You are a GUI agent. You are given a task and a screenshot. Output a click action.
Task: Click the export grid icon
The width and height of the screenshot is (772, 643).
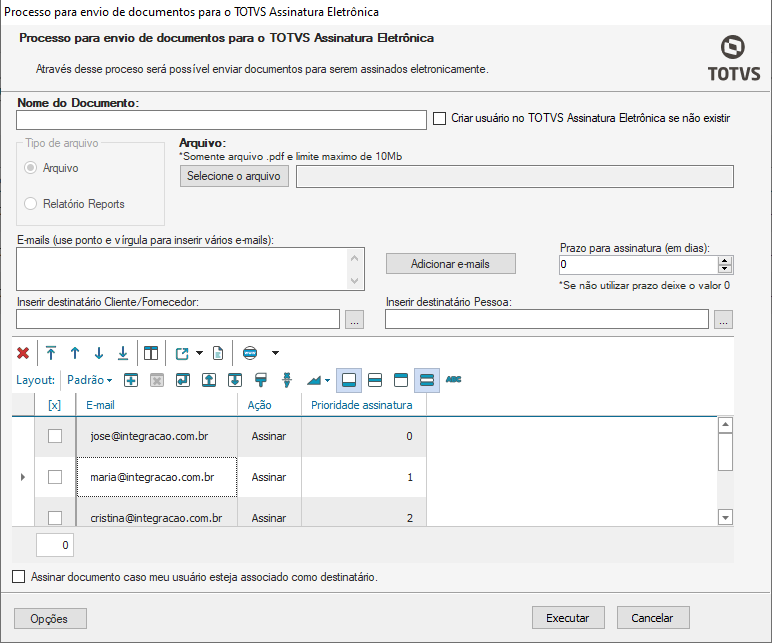tap(182, 353)
